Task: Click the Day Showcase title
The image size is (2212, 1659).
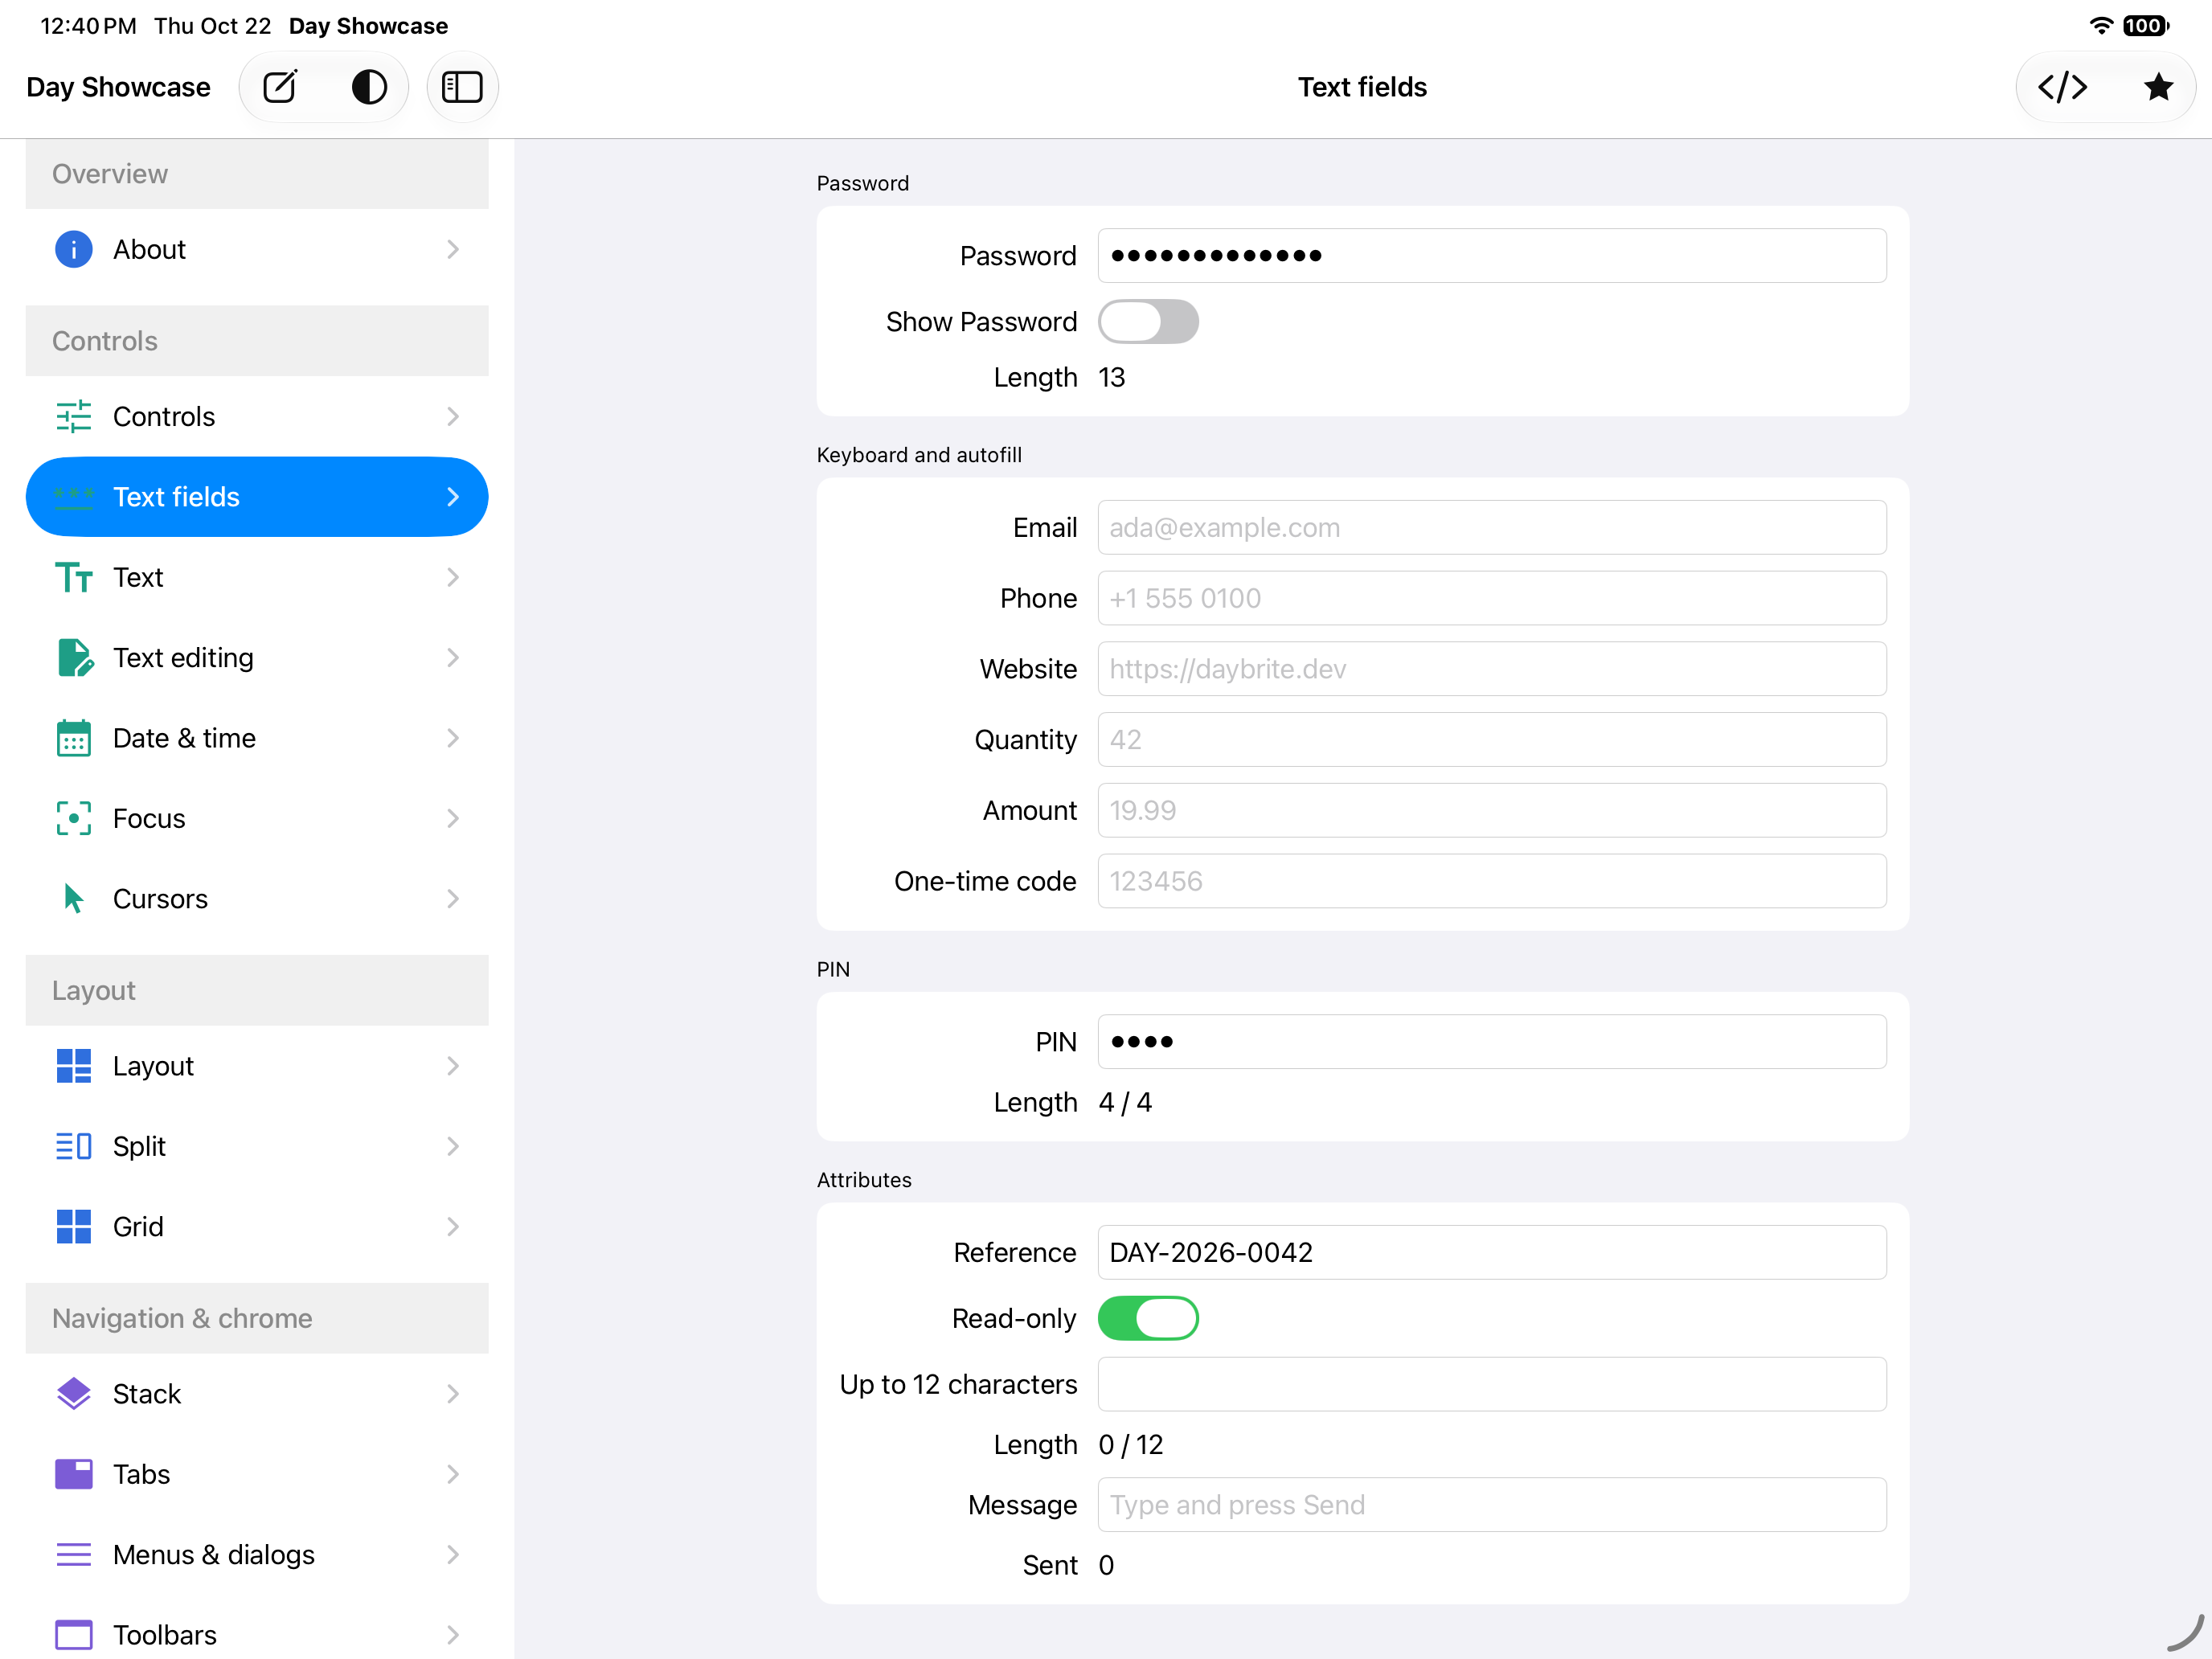Action: point(118,87)
